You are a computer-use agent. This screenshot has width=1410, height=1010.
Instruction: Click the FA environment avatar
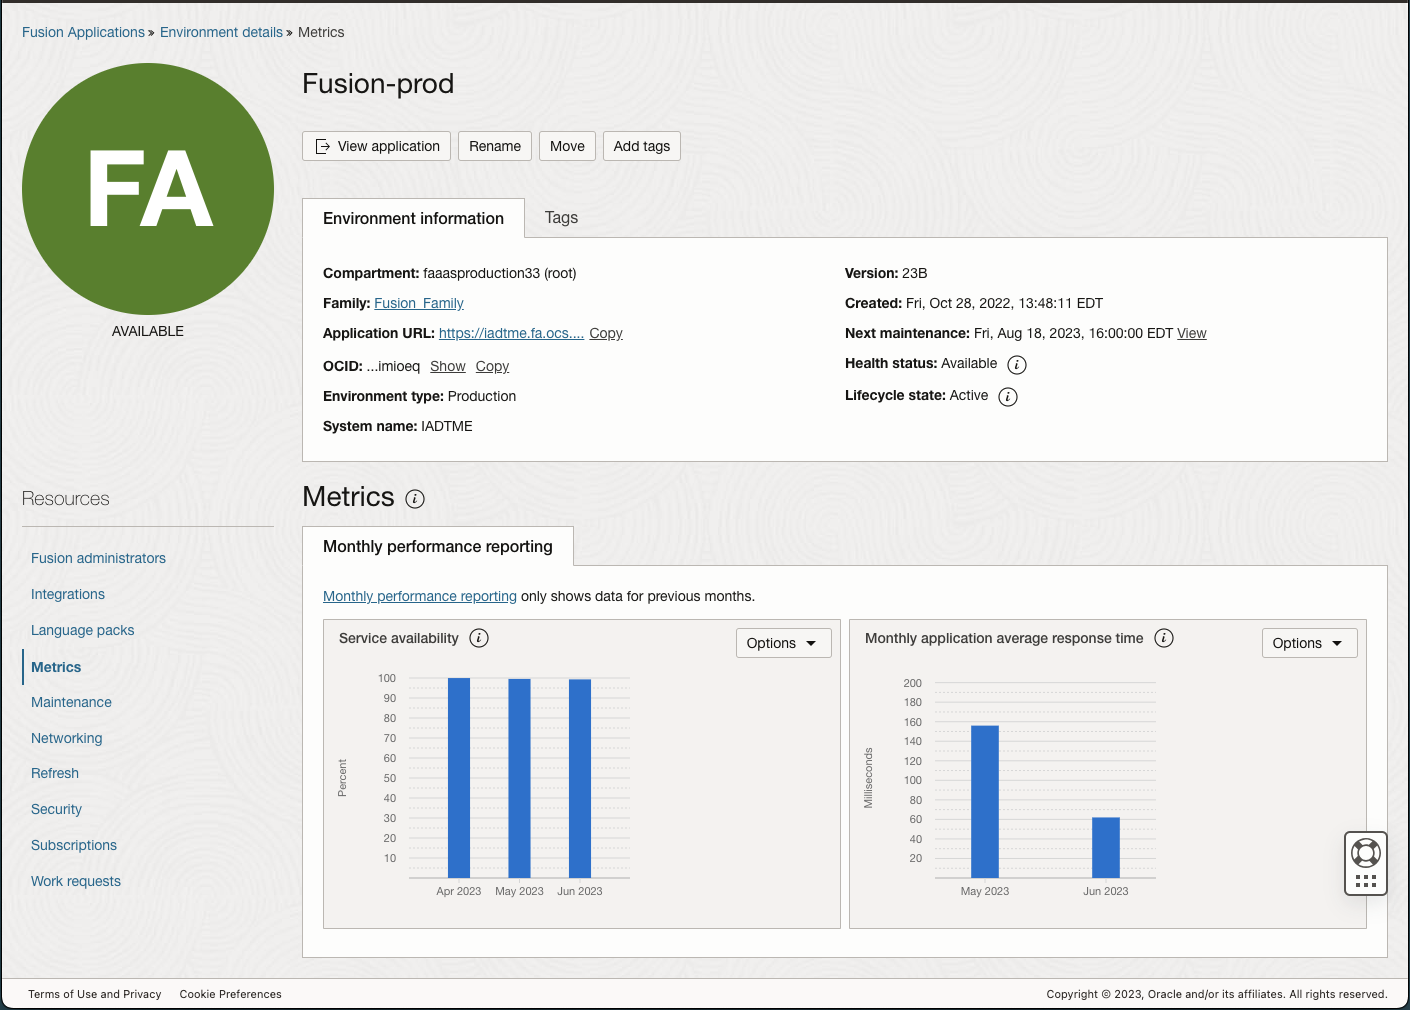147,189
